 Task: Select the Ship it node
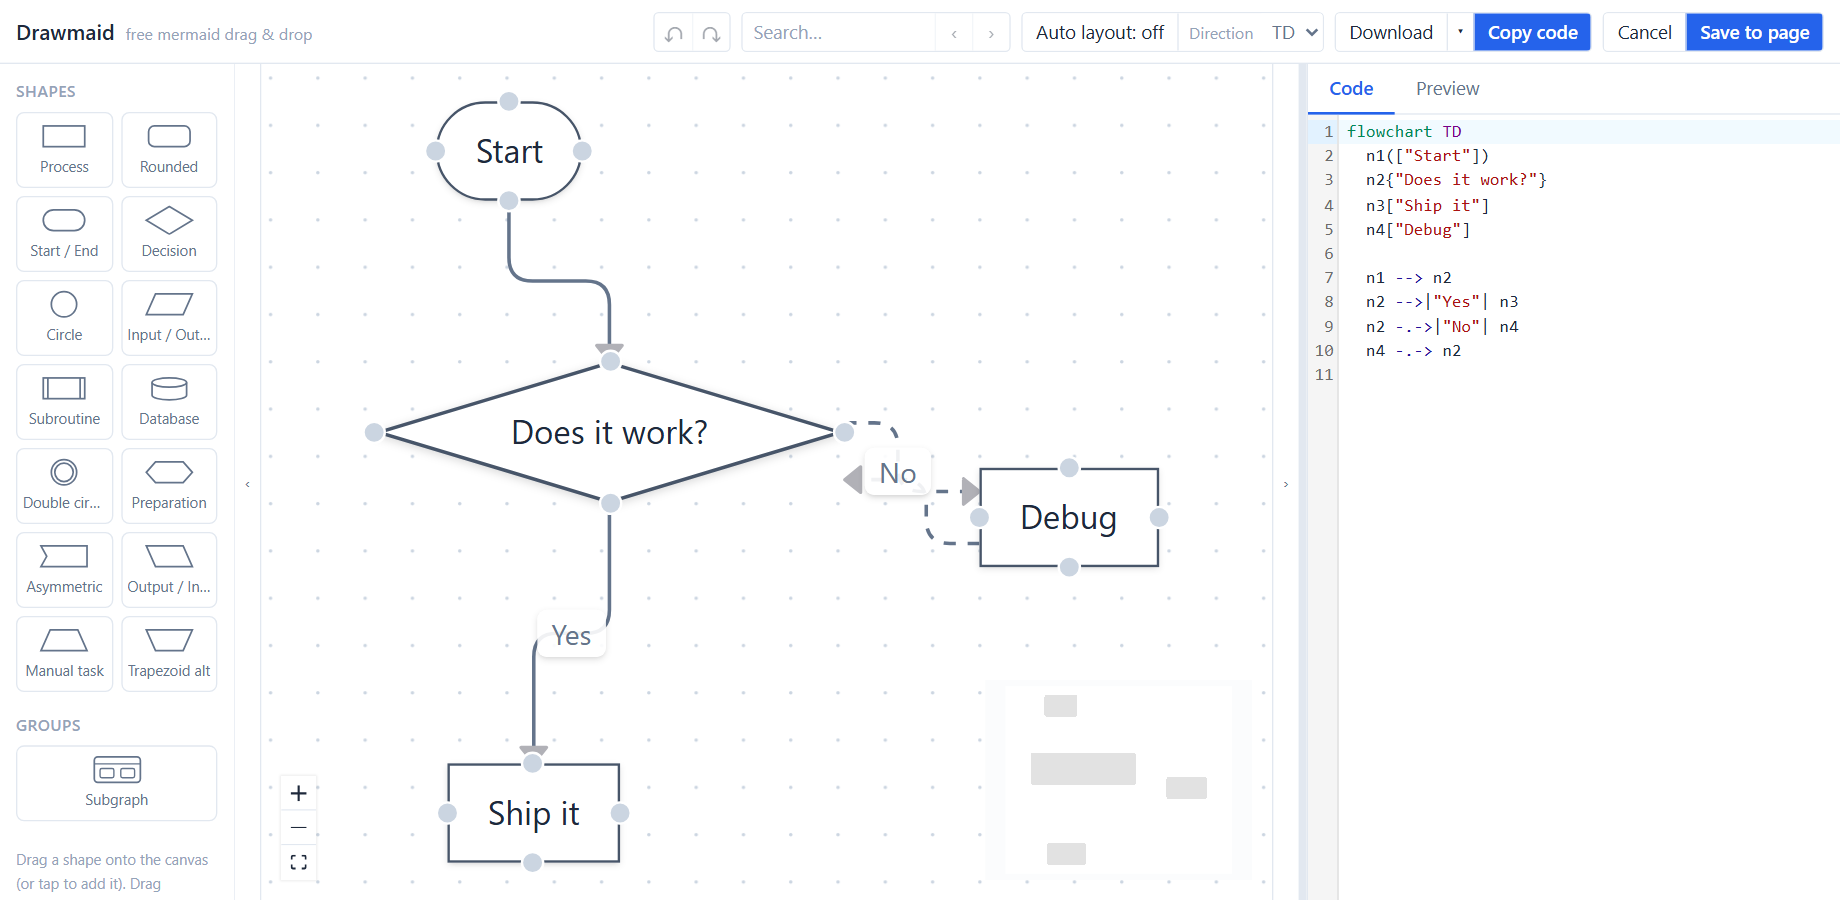[534, 813]
